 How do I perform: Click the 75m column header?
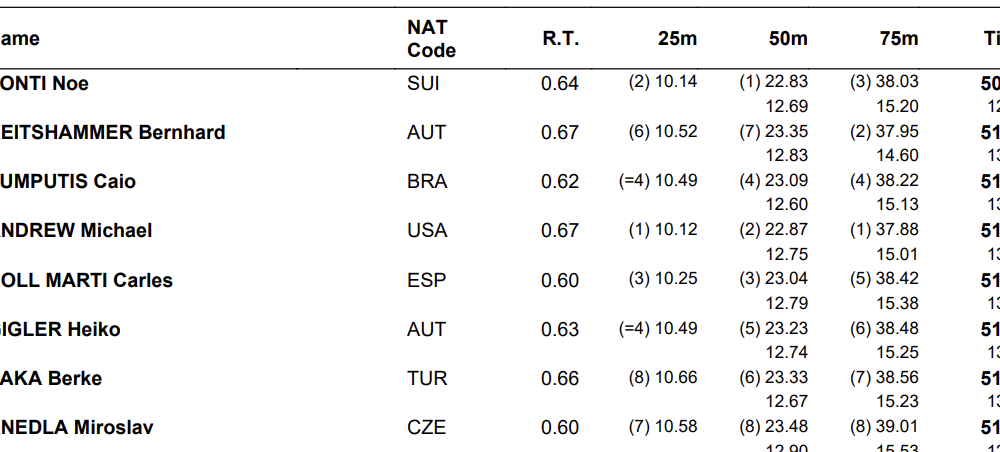click(x=898, y=39)
